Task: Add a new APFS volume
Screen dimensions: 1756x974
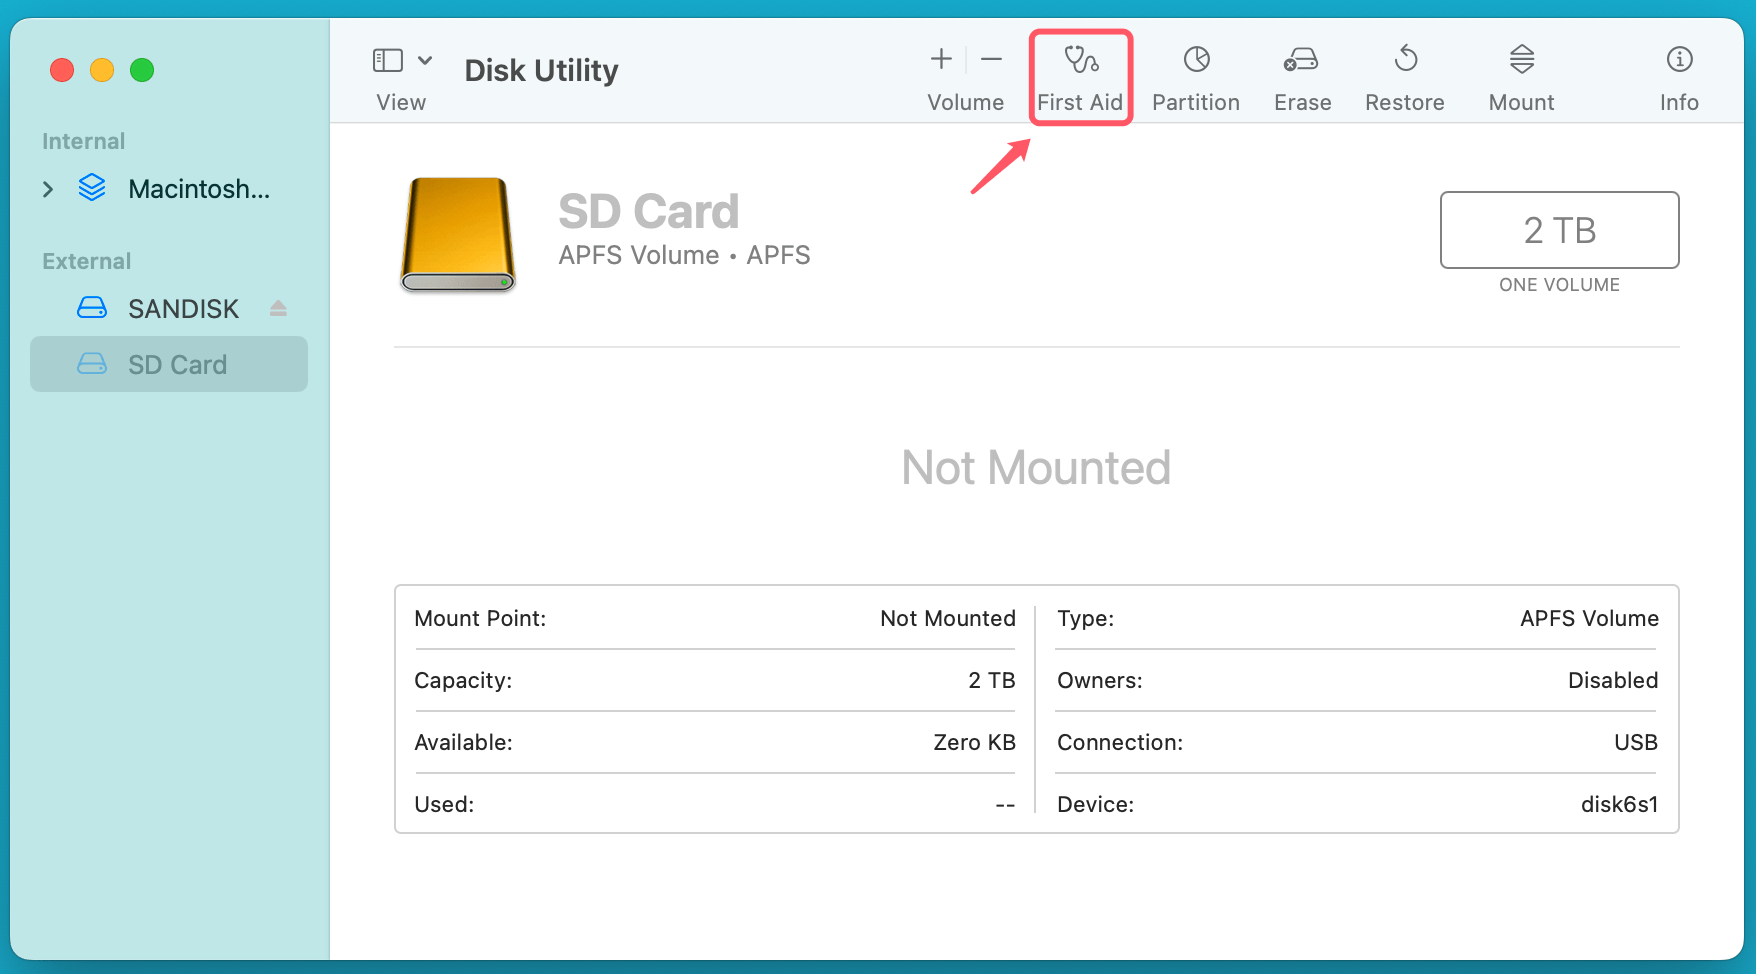Action: point(940,59)
